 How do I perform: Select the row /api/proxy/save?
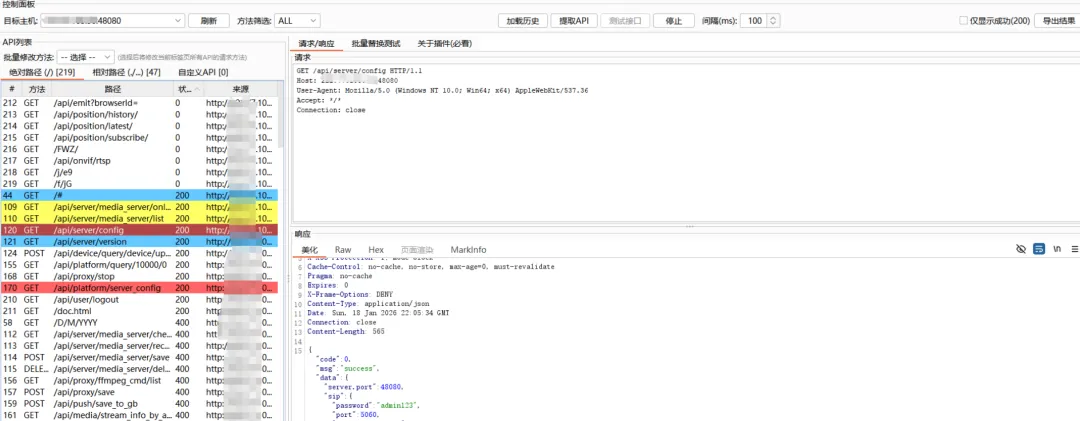click(x=138, y=391)
